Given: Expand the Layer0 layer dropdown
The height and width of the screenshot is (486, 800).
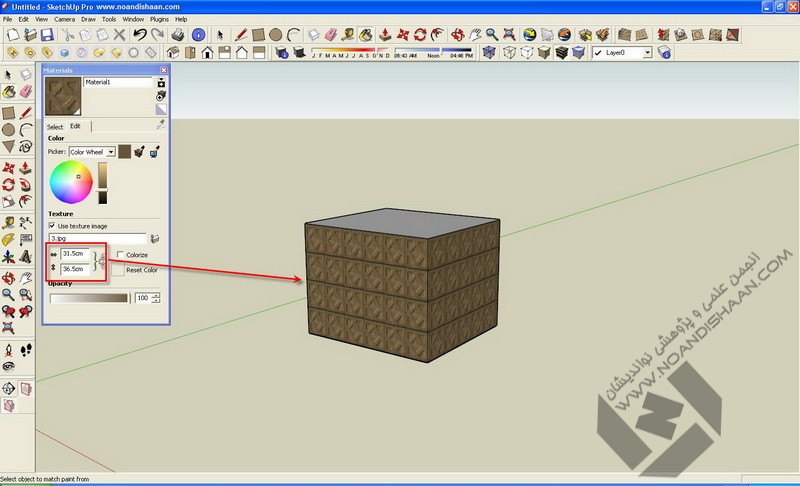Looking at the screenshot, I should (x=647, y=52).
